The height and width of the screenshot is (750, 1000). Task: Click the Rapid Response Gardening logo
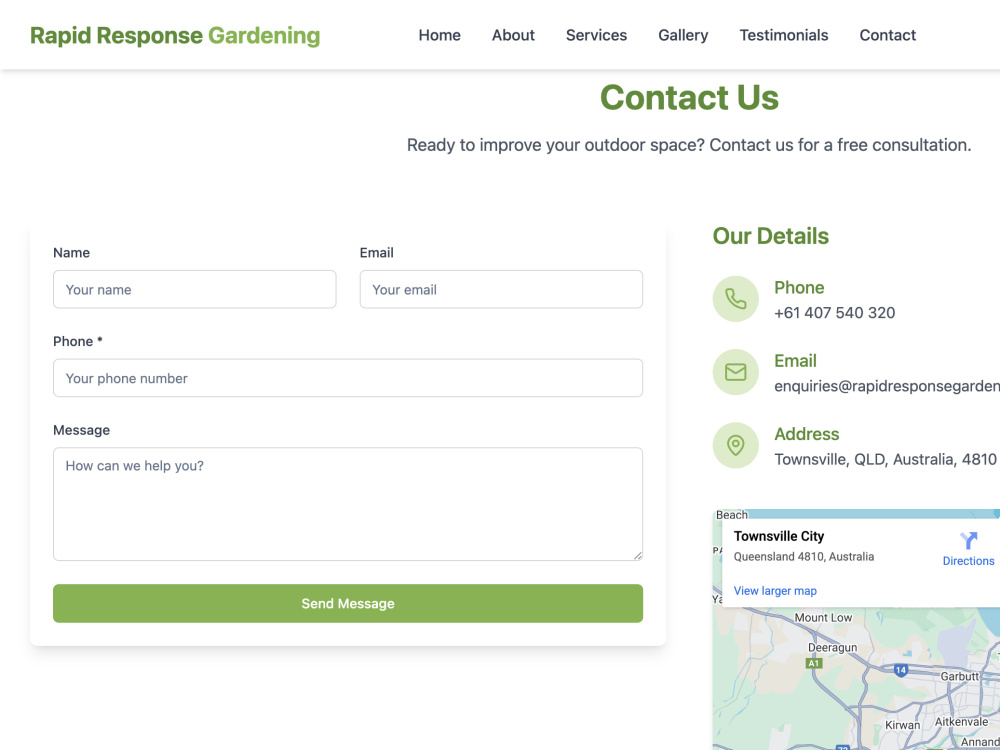[x=175, y=36]
